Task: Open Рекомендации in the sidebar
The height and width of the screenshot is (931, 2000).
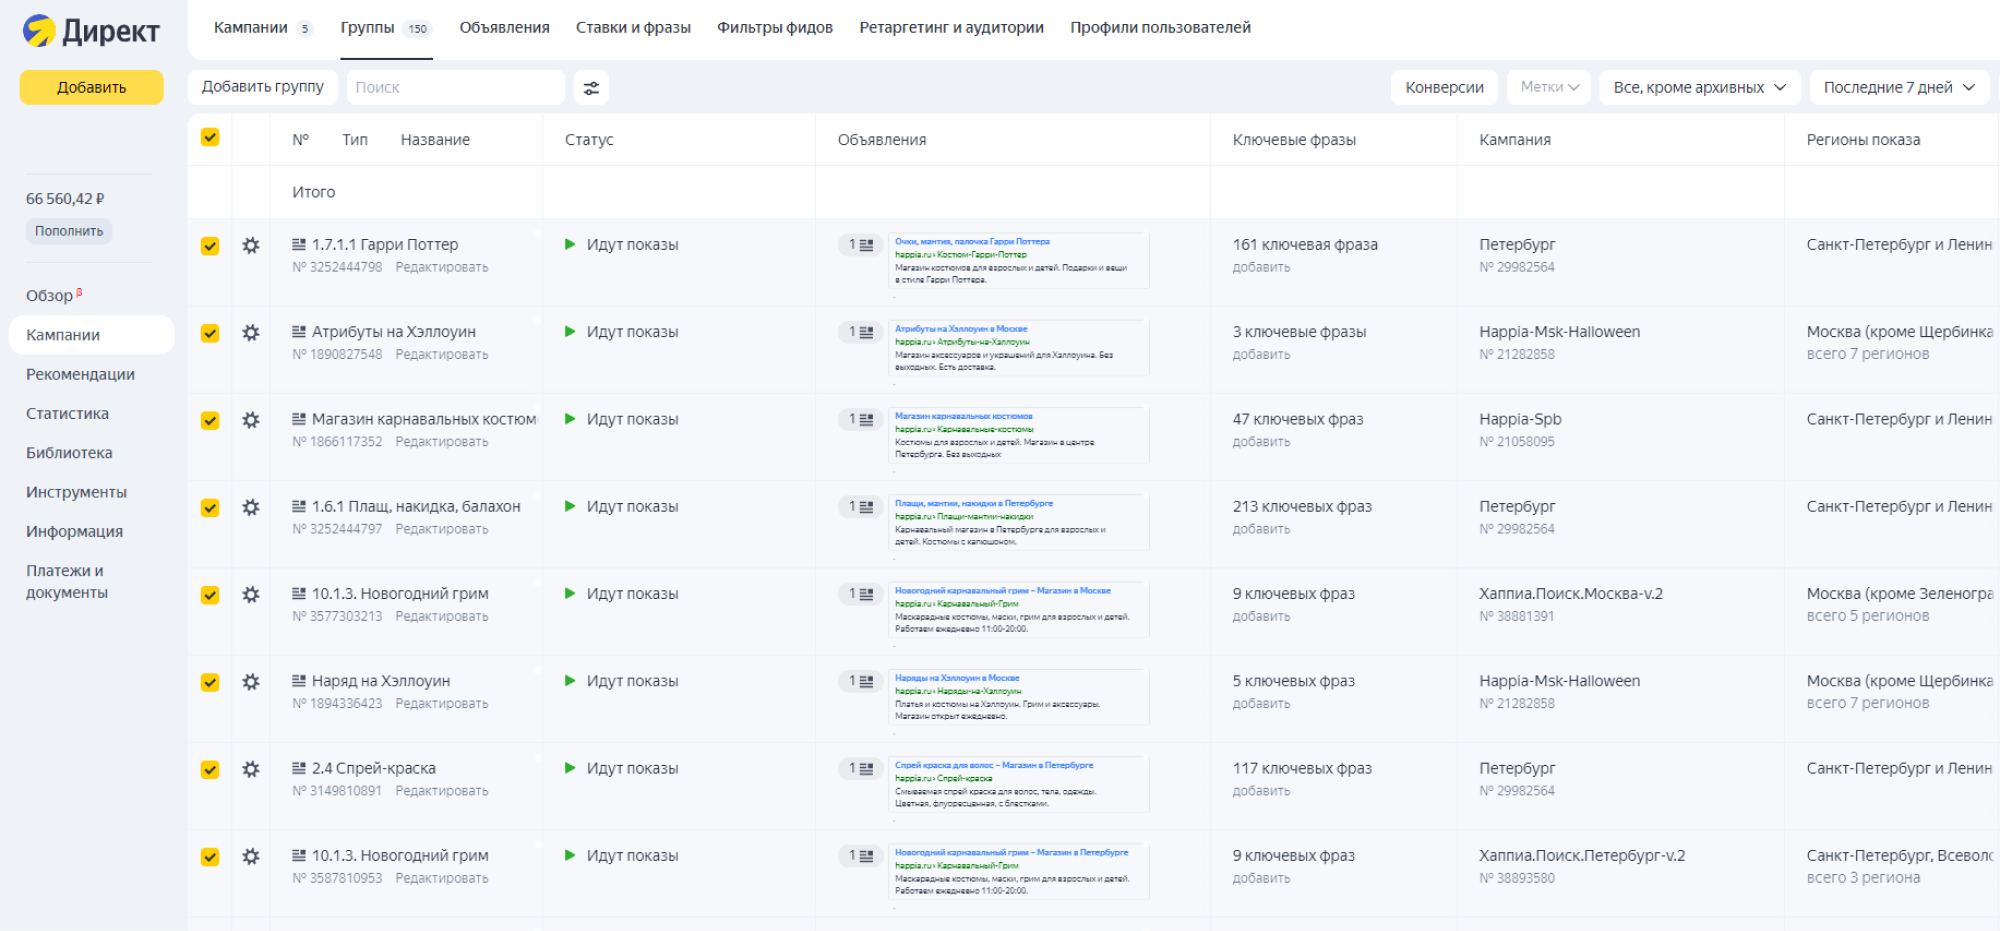Action: [80, 374]
